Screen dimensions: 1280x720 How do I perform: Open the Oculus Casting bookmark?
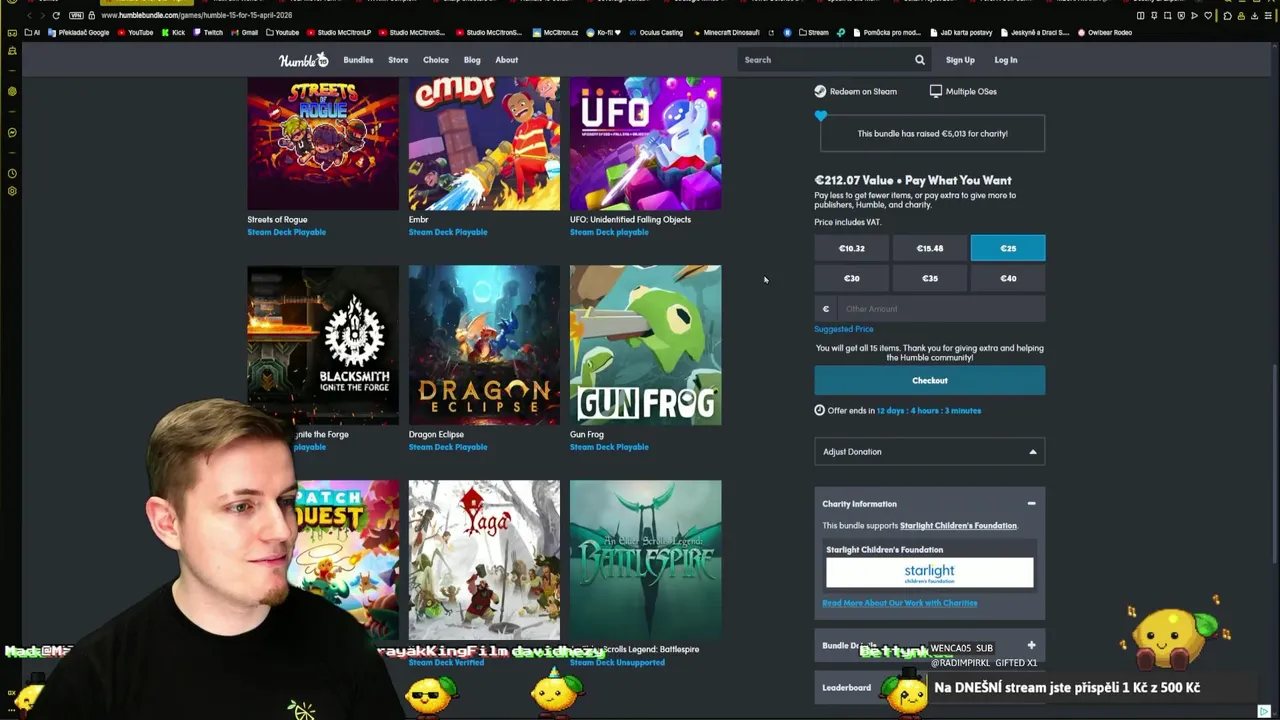coord(656,32)
